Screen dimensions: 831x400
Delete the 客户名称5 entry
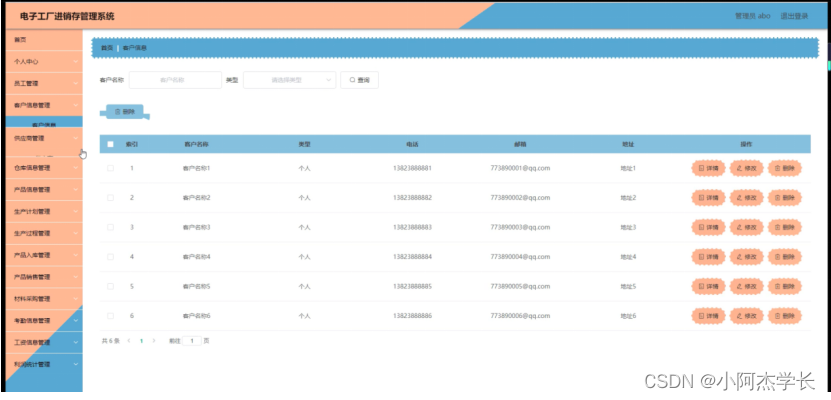tap(784, 287)
